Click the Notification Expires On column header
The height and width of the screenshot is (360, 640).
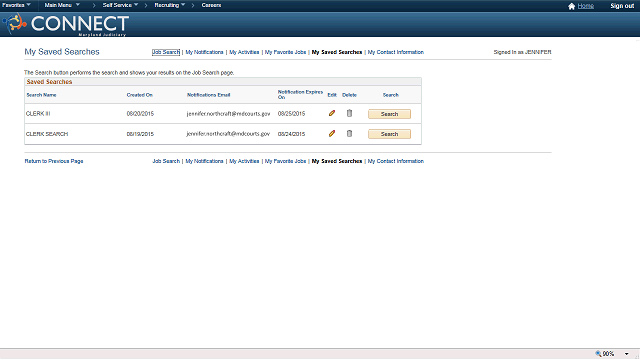click(x=300, y=95)
